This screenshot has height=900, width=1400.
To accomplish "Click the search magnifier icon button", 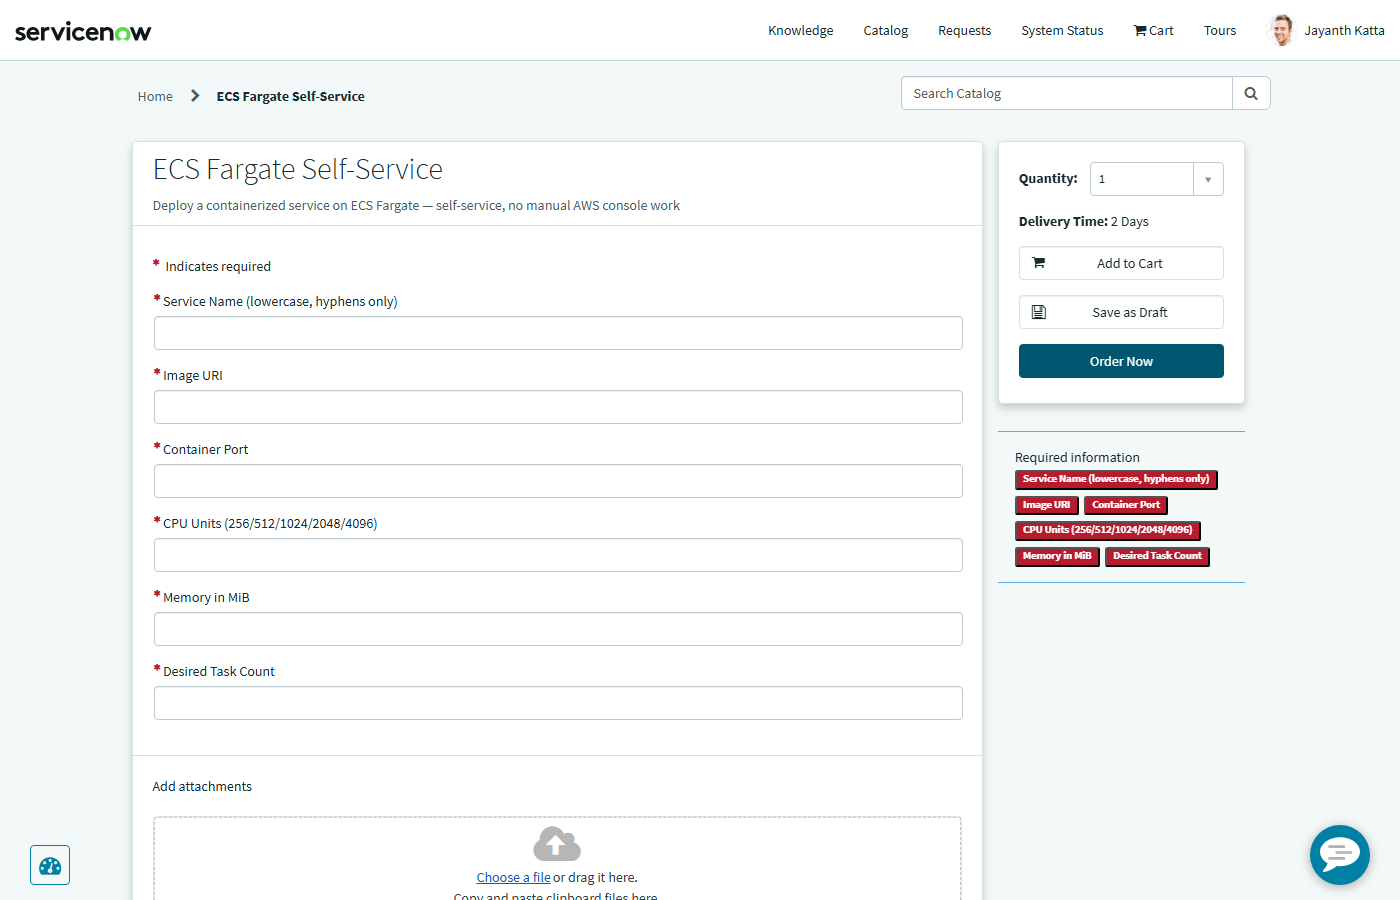I will click(x=1251, y=93).
